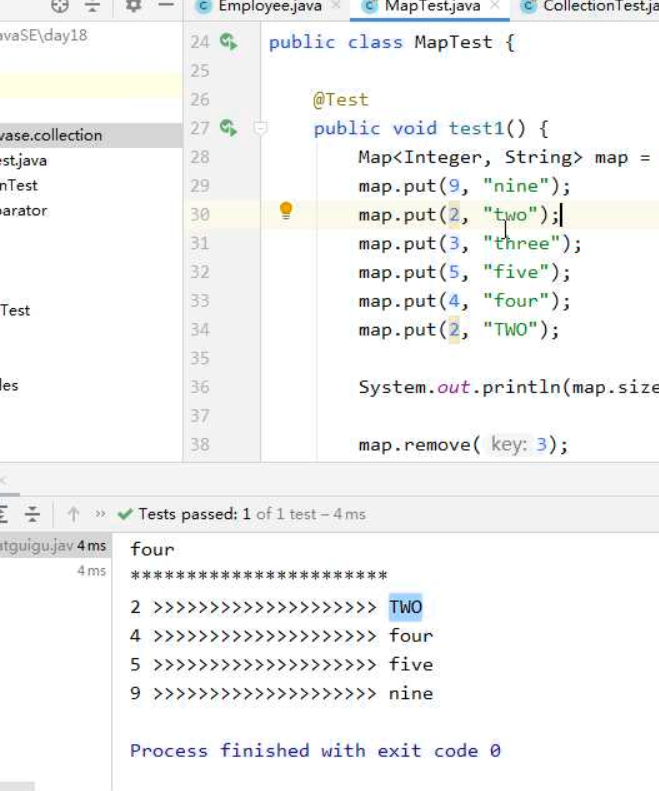Select the nTest item in project tree
The height and width of the screenshot is (791, 659).
pos(19,186)
